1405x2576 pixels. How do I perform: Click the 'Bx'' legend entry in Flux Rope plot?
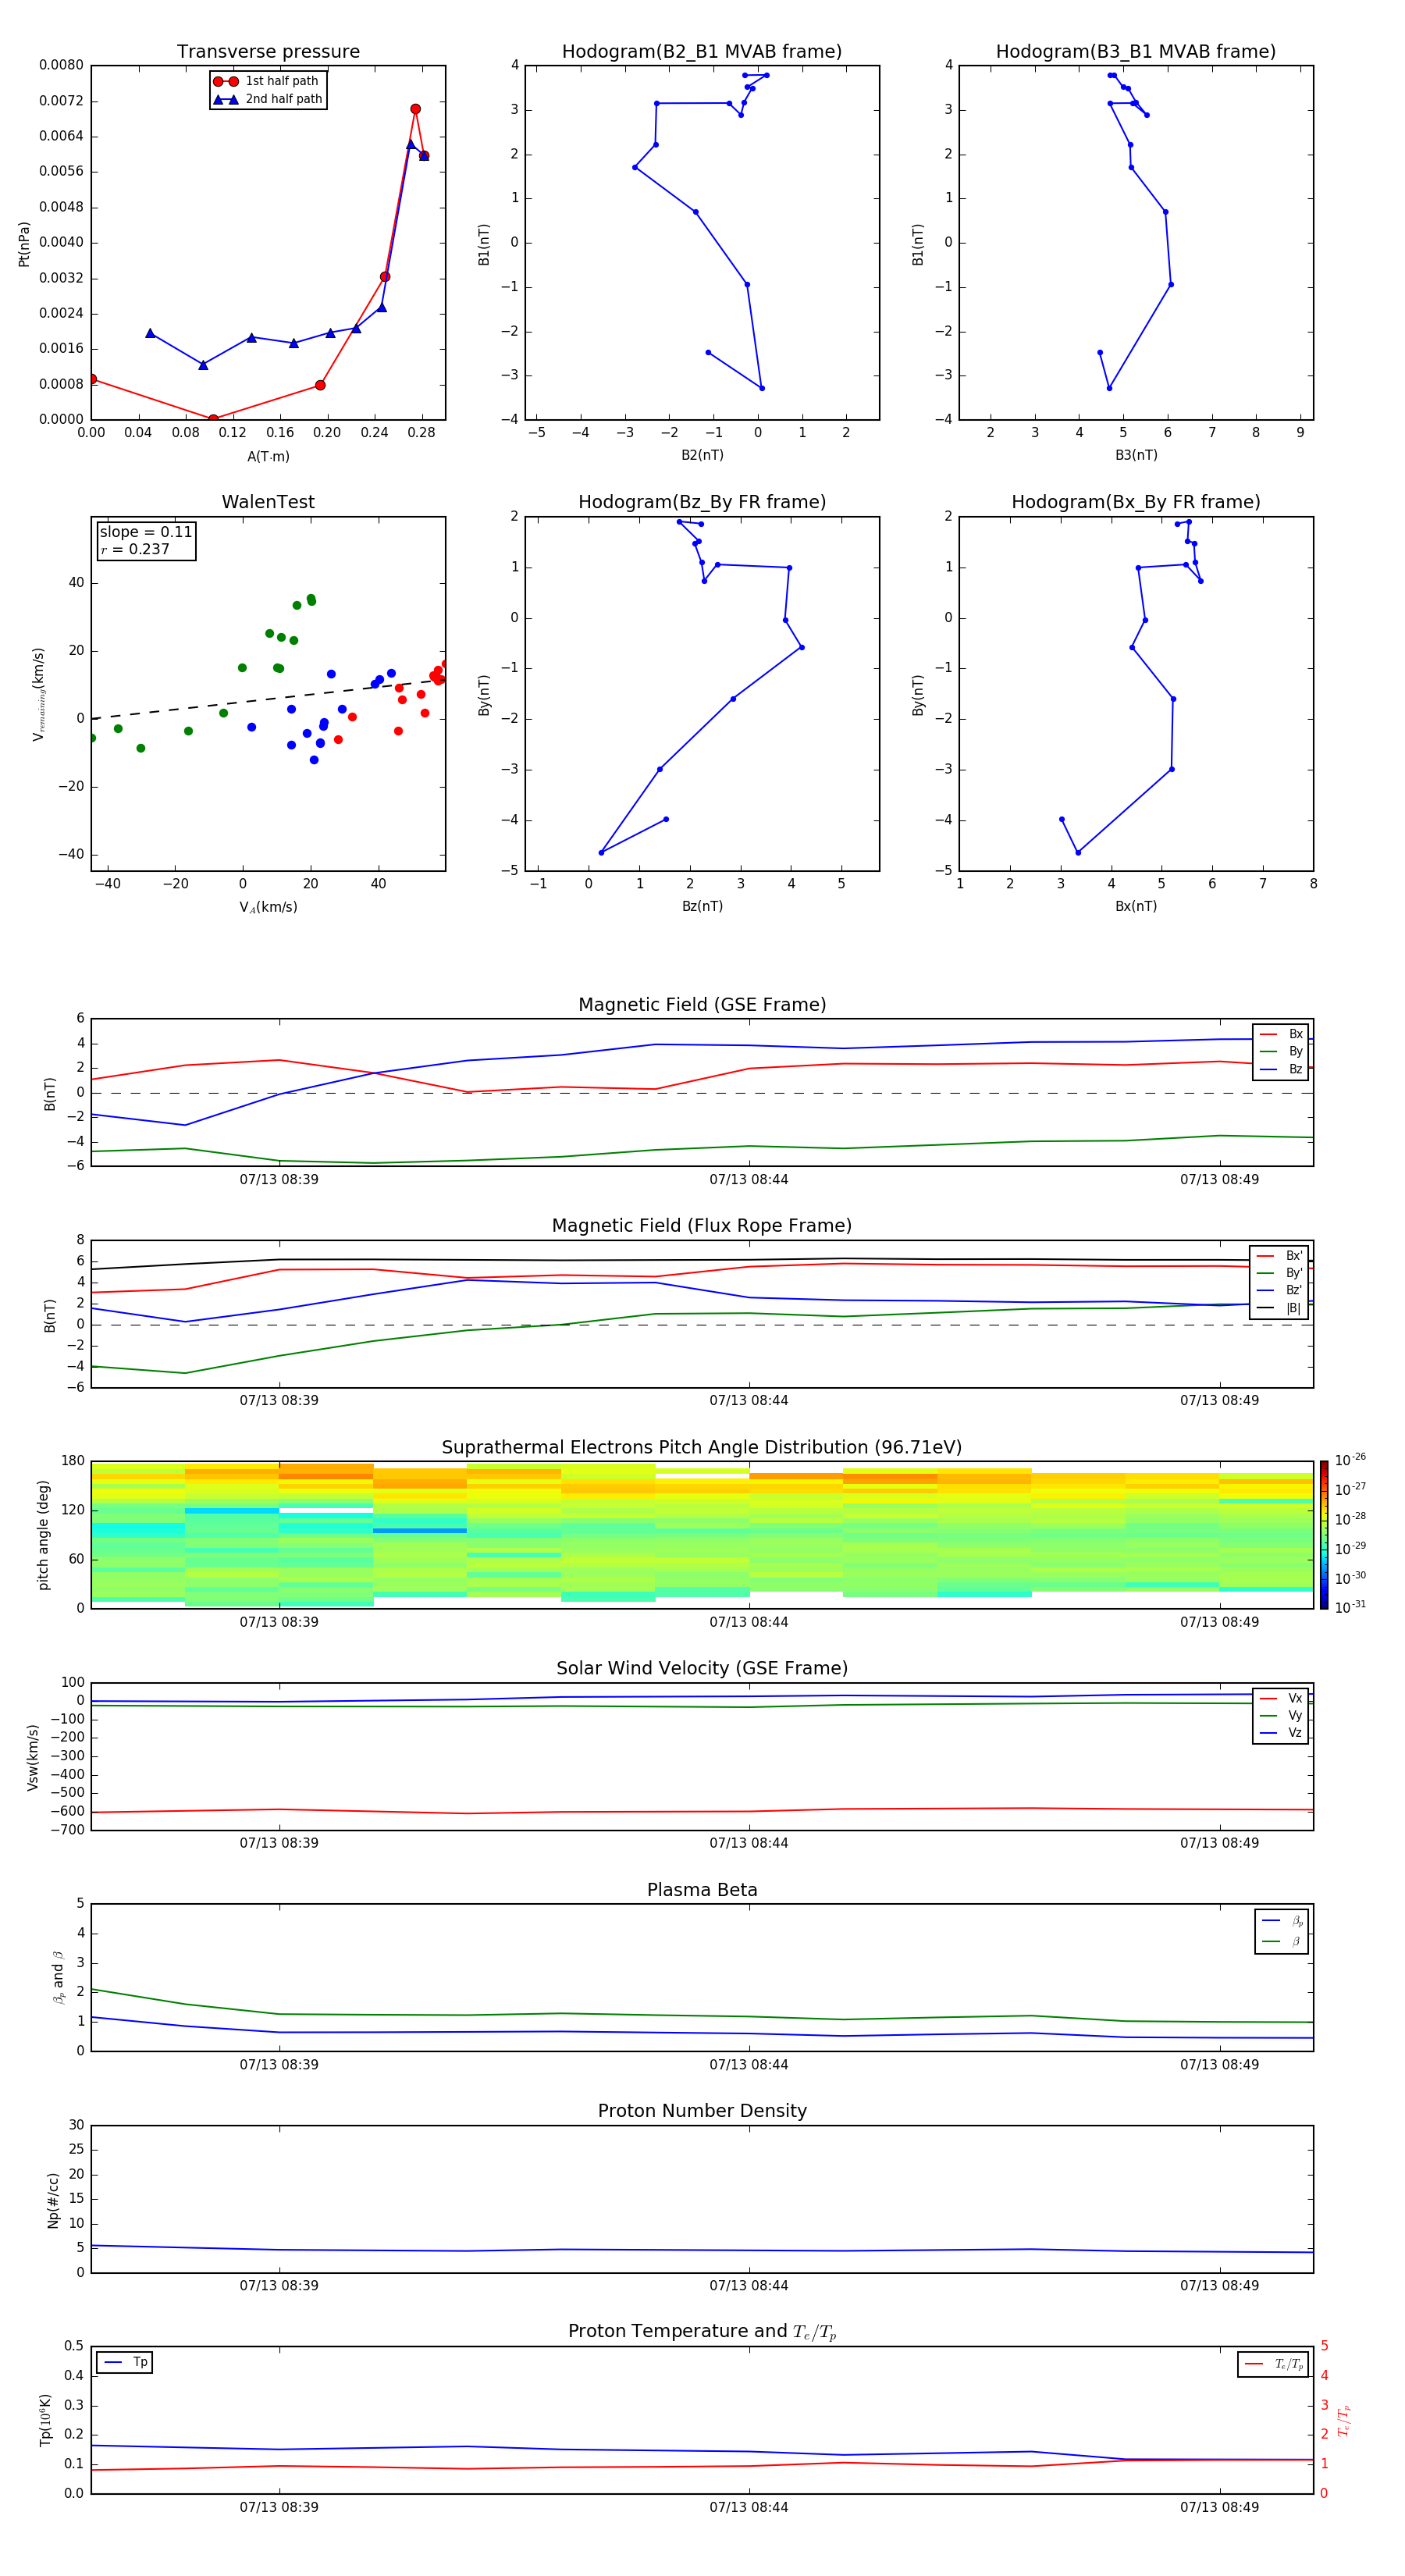1279,1256
